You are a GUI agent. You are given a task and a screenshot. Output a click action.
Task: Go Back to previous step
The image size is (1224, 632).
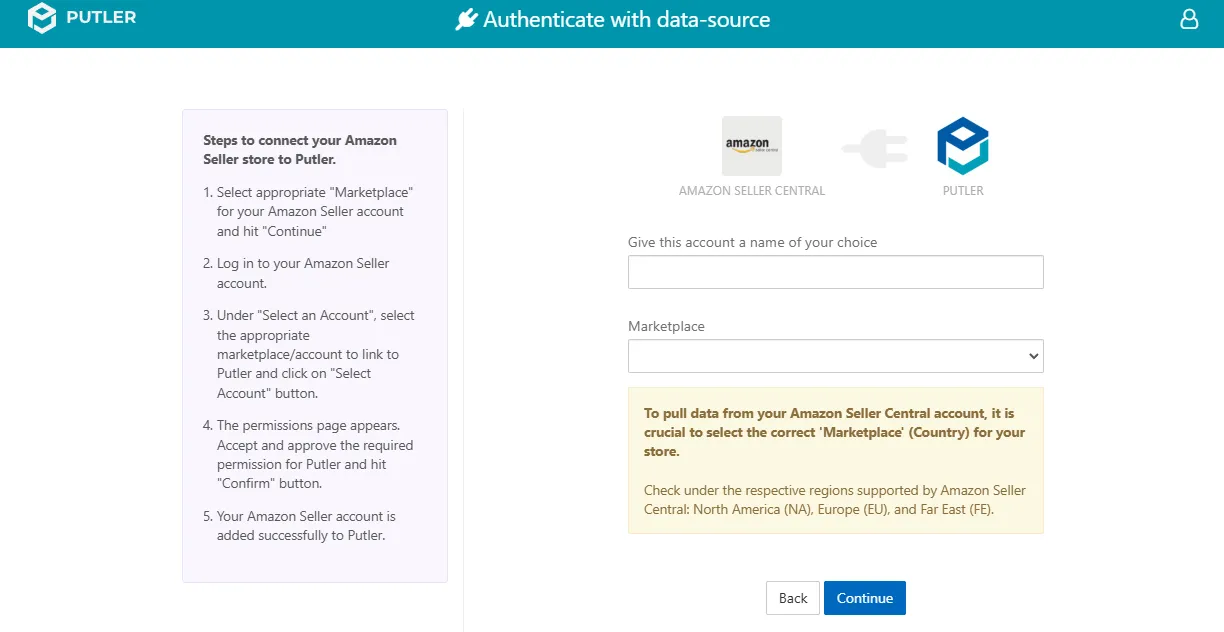tap(793, 598)
